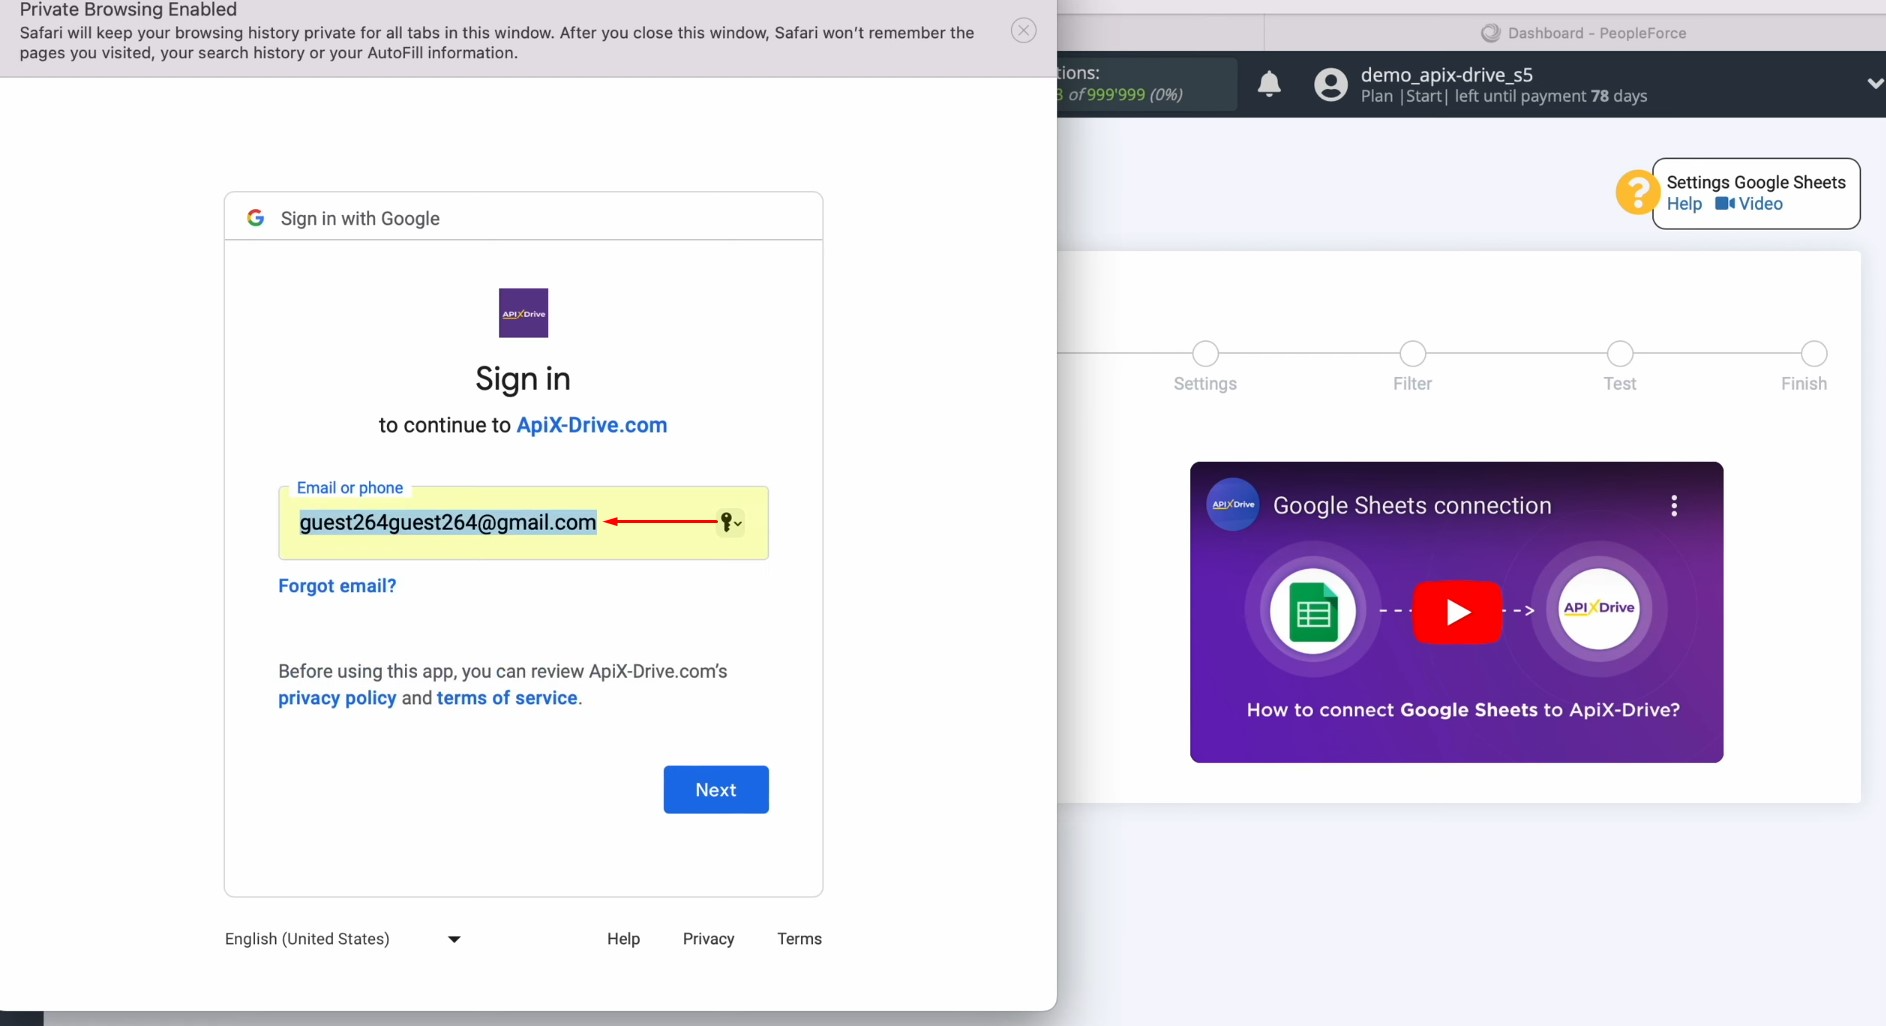
Task: Click the Video camera icon in settings help box
Action: tap(1726, 203)
